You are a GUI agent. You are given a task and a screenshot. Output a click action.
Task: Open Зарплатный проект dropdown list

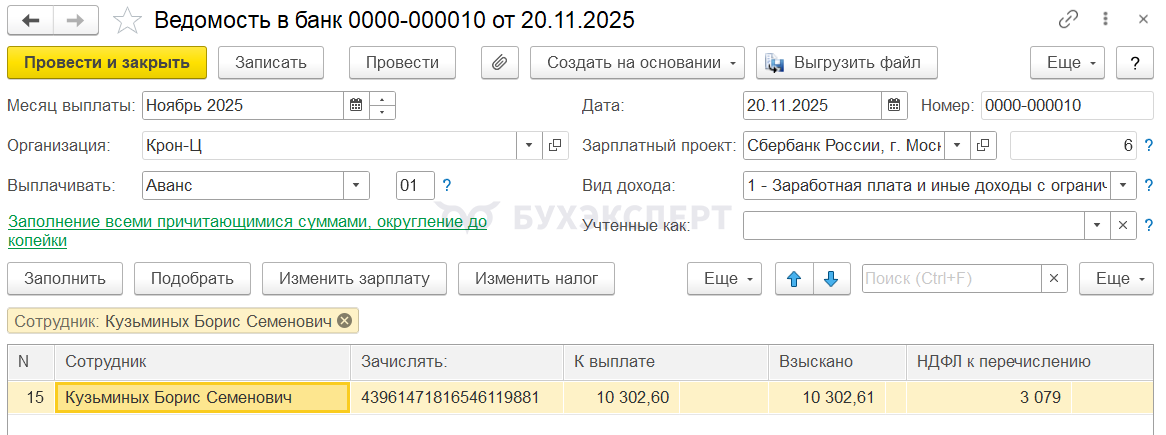point(957,145)
